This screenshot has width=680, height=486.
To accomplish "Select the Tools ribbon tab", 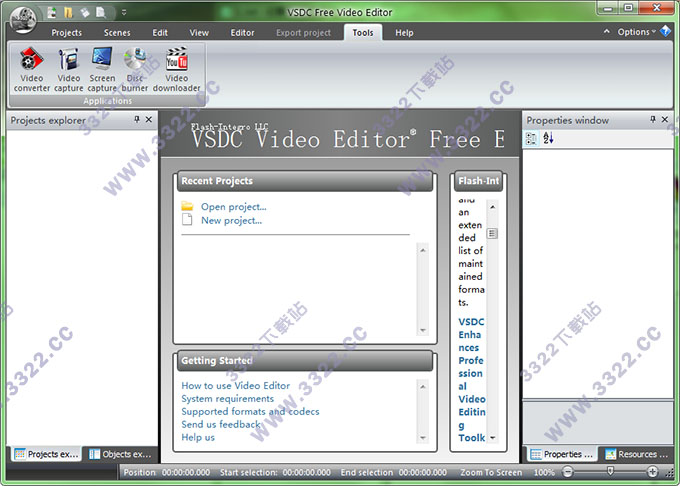I will pyautogui.click(x=363, y=33).
